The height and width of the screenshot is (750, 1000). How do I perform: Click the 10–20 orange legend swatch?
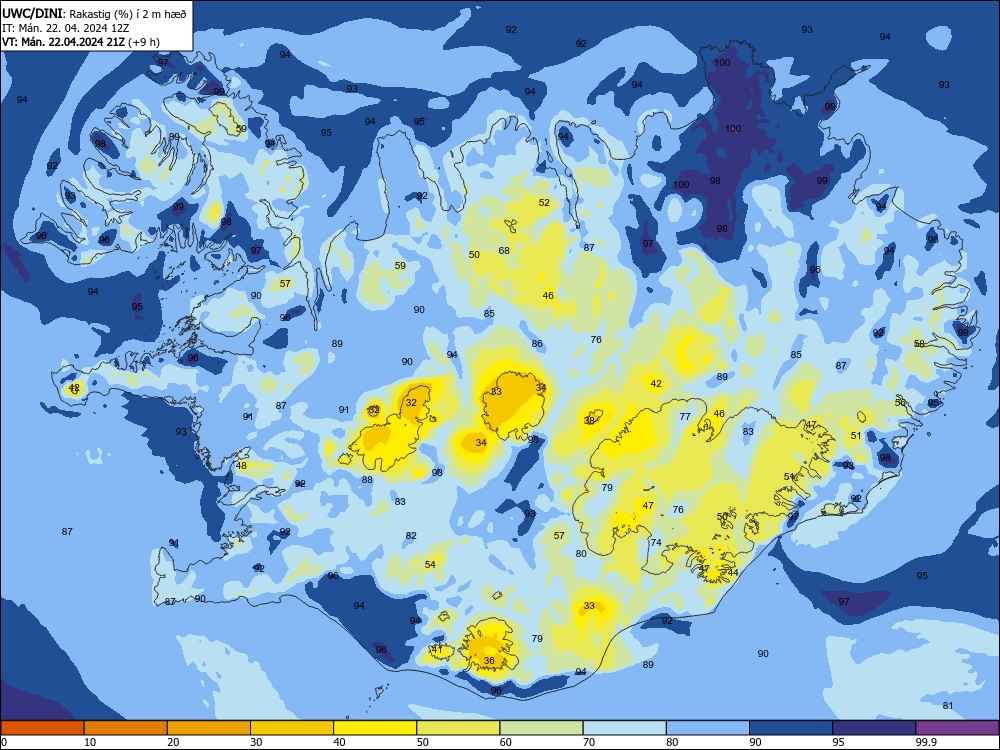(126, 728)
